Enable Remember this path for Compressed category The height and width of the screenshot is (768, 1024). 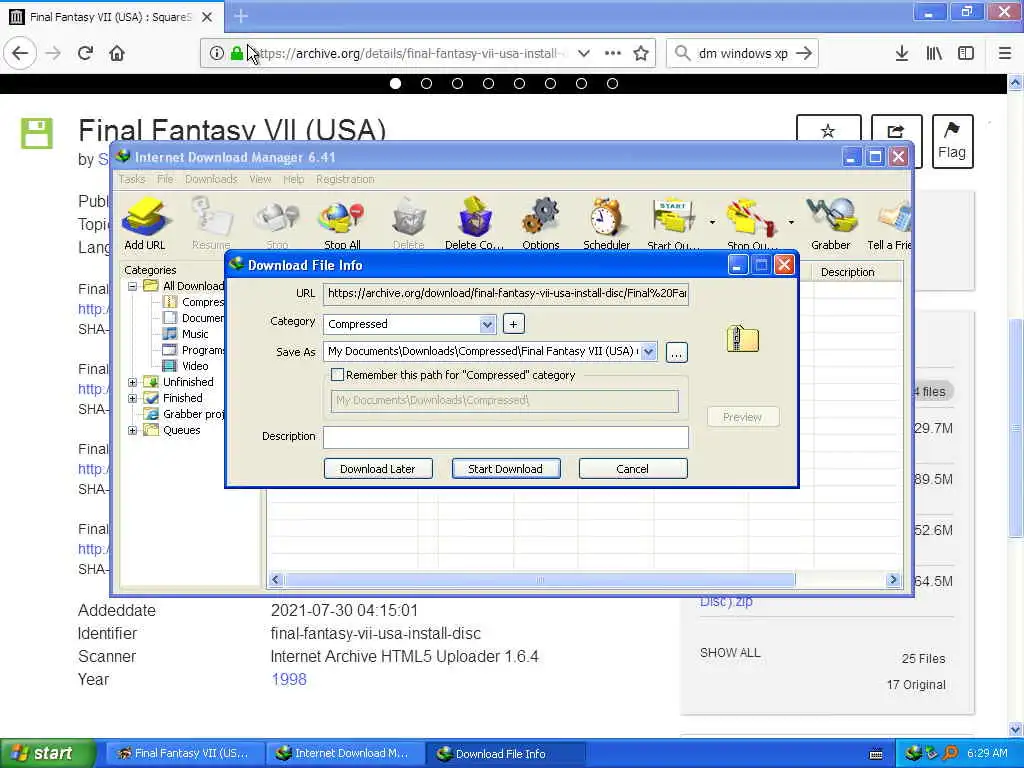pos(338,375)
